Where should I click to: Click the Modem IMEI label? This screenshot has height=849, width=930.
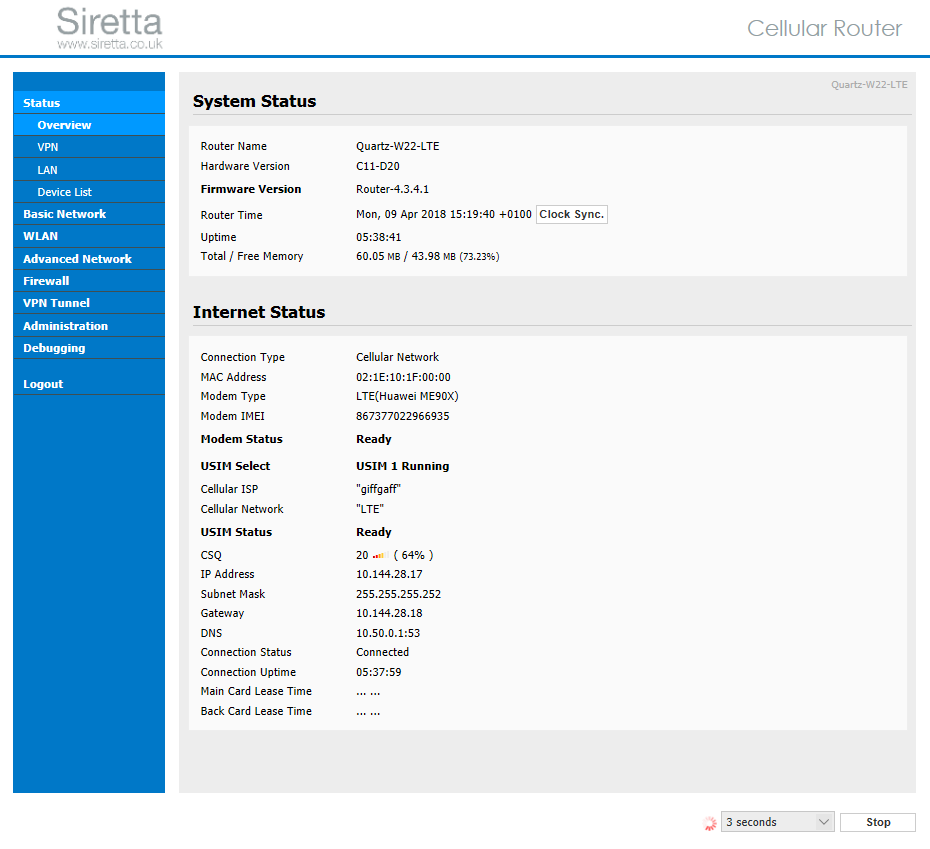[x=232, y=416]
